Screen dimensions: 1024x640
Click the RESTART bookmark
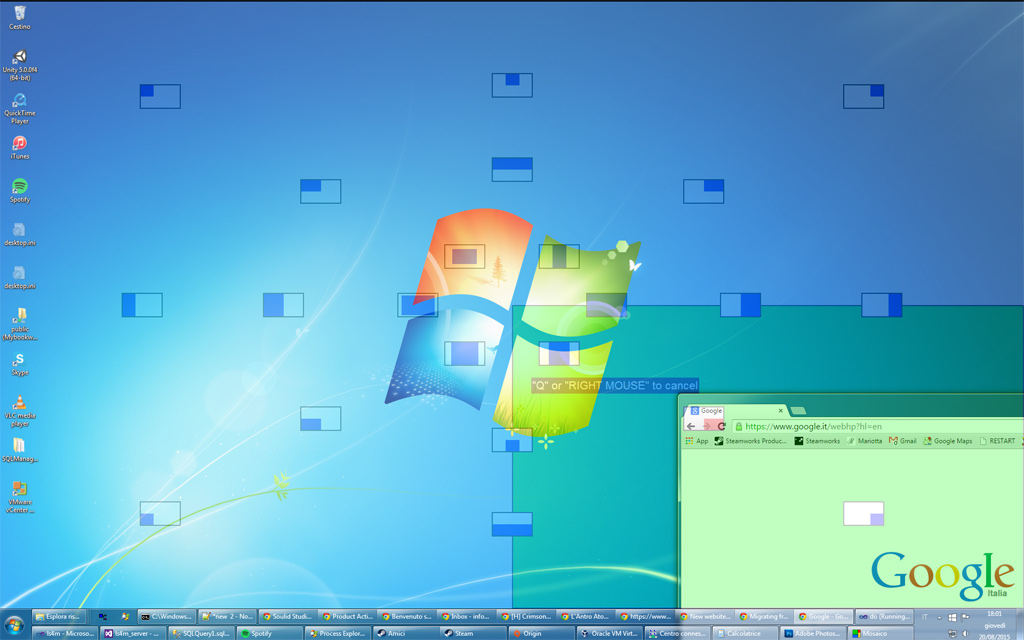click(999, 440)
